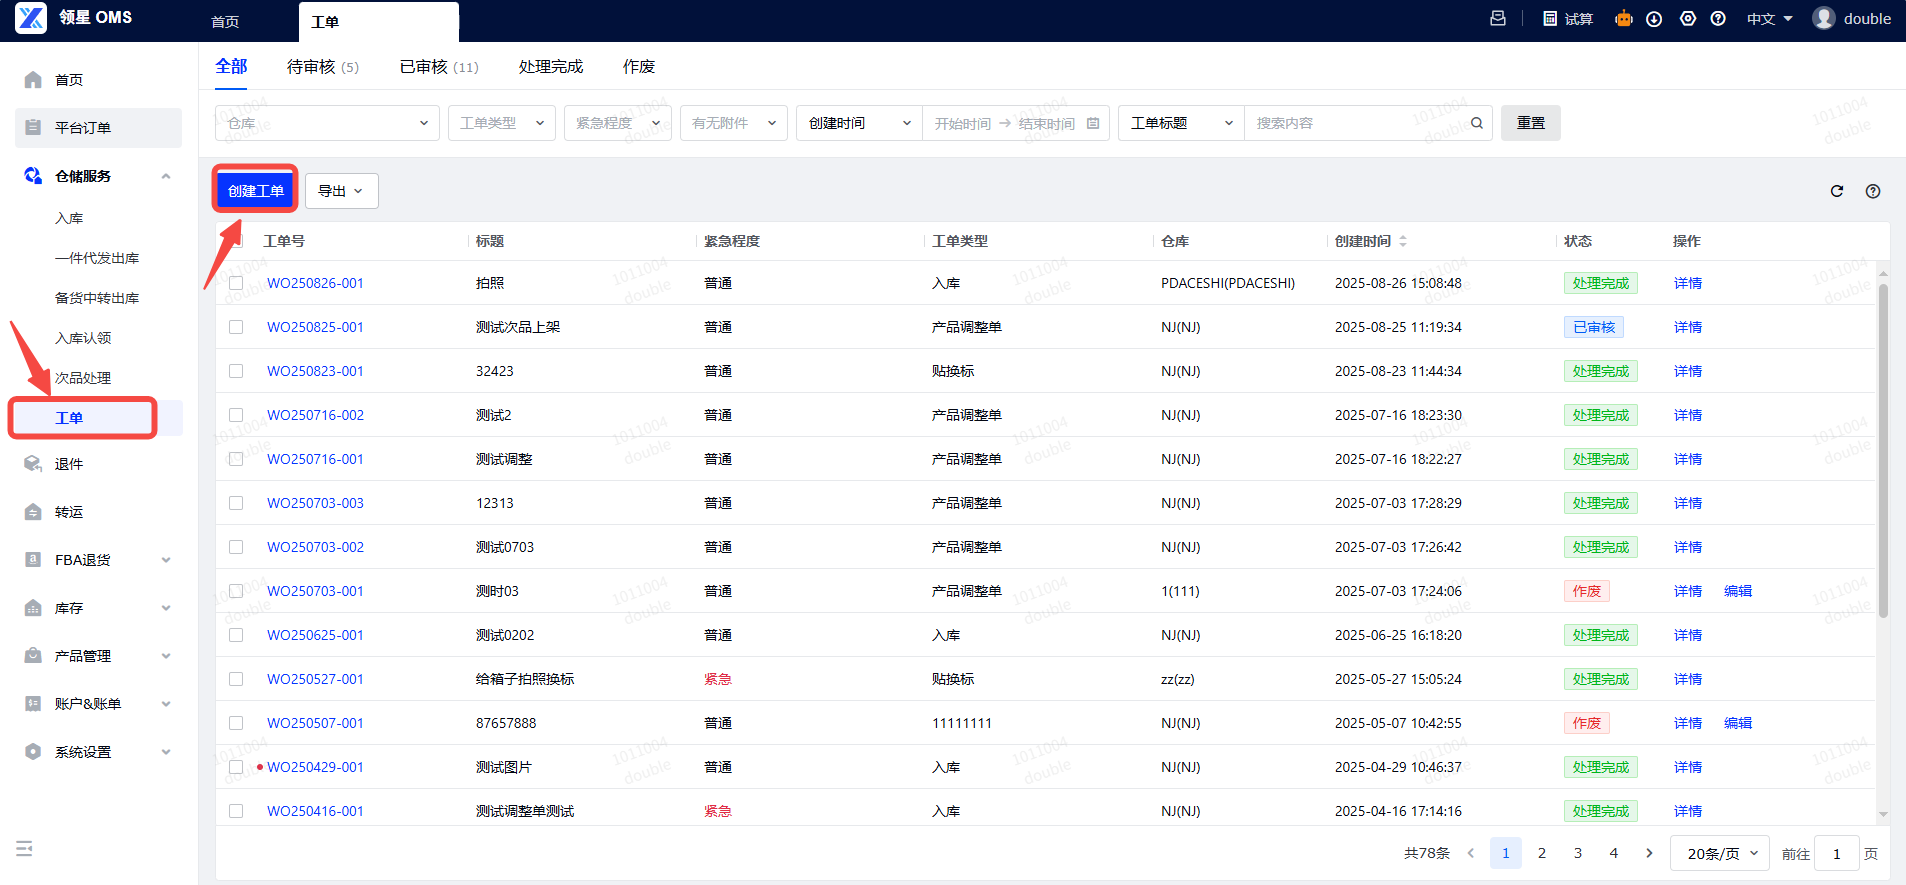The image size is (1906, 885).
Task: Click the 退件 sidebar icon
Action: pos(33,464)
